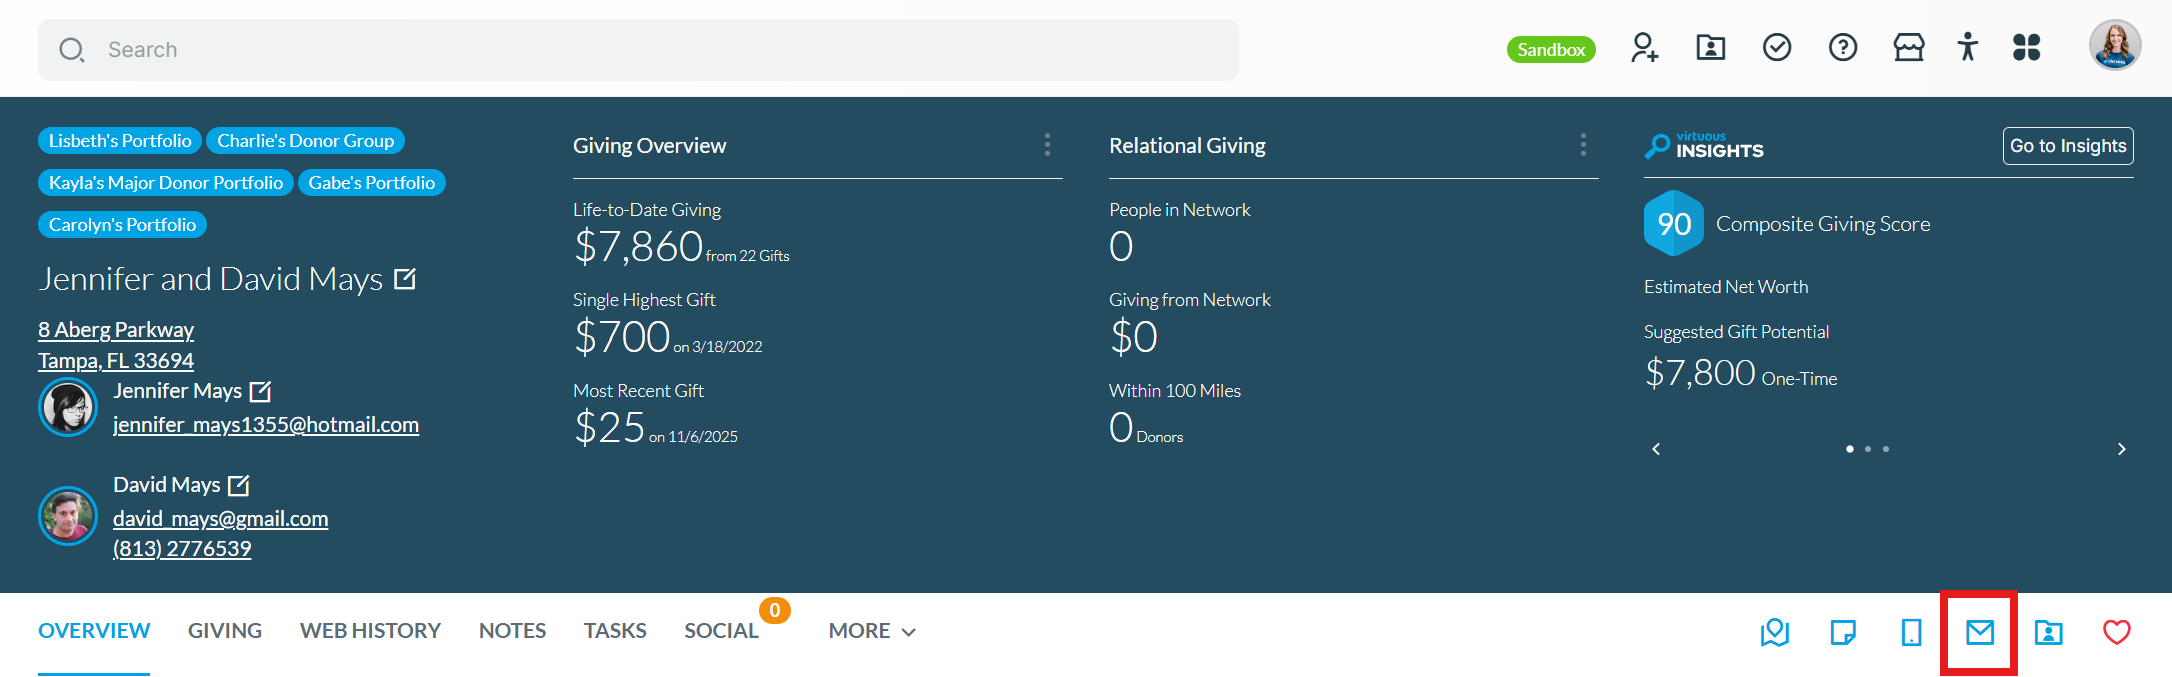Open Relational Giving three-dot options menu

(1583, 145)
